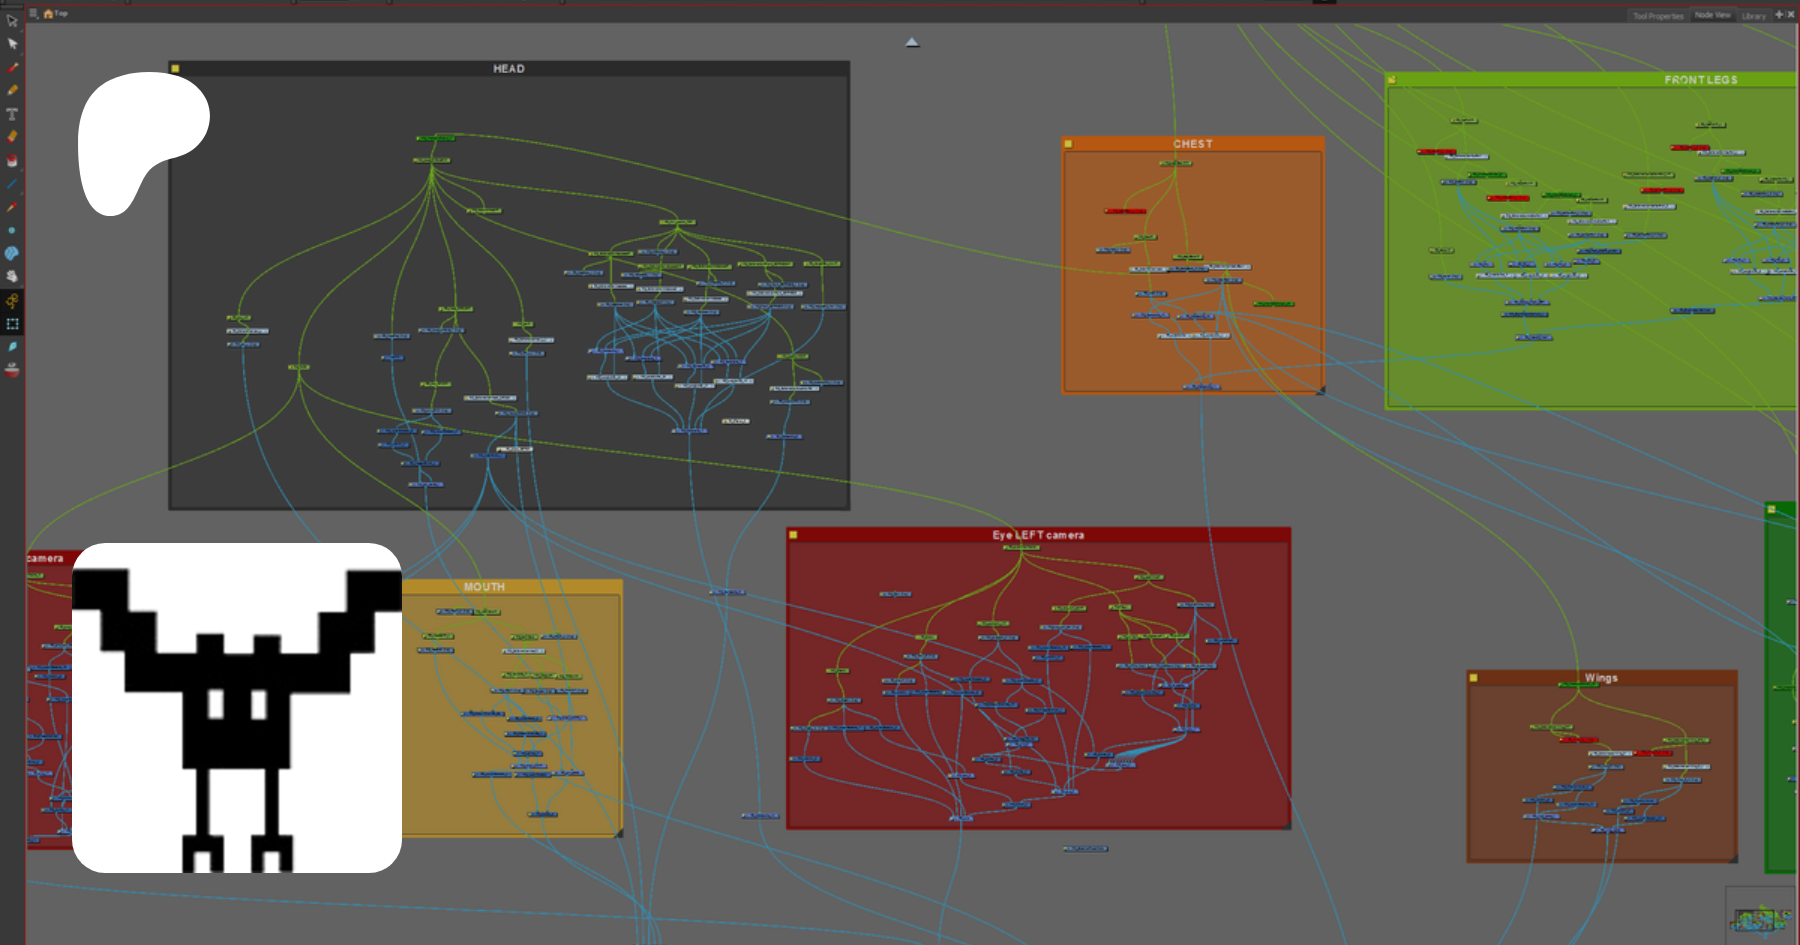Click the upward arrow above the HEAD backdrop
Screen dimensions: 1800x945
click(x=912, y=42)
